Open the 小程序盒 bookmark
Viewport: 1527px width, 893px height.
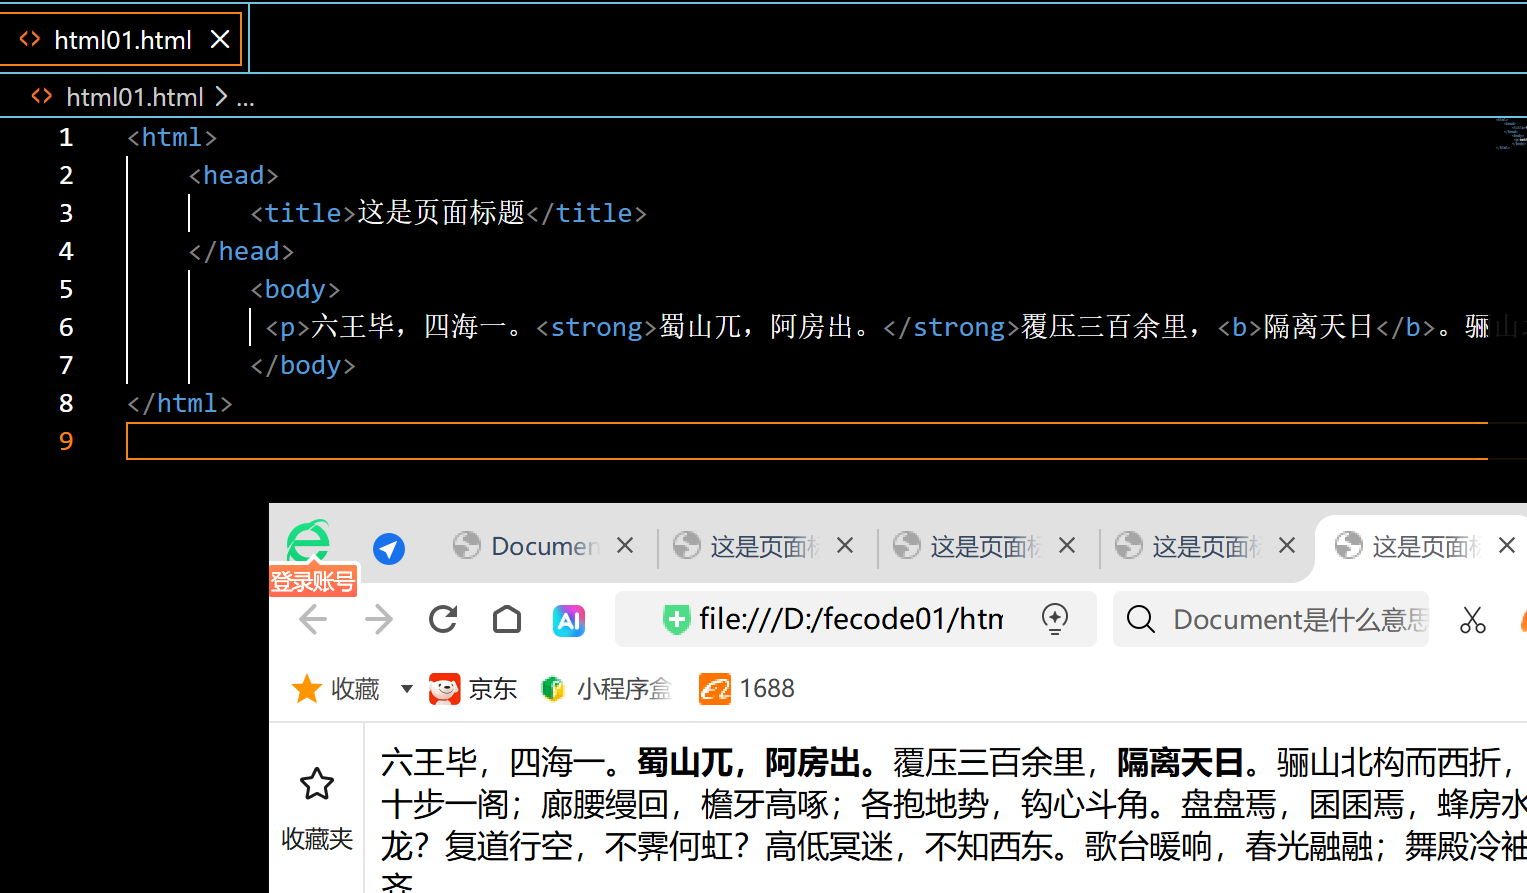[606, 689]
